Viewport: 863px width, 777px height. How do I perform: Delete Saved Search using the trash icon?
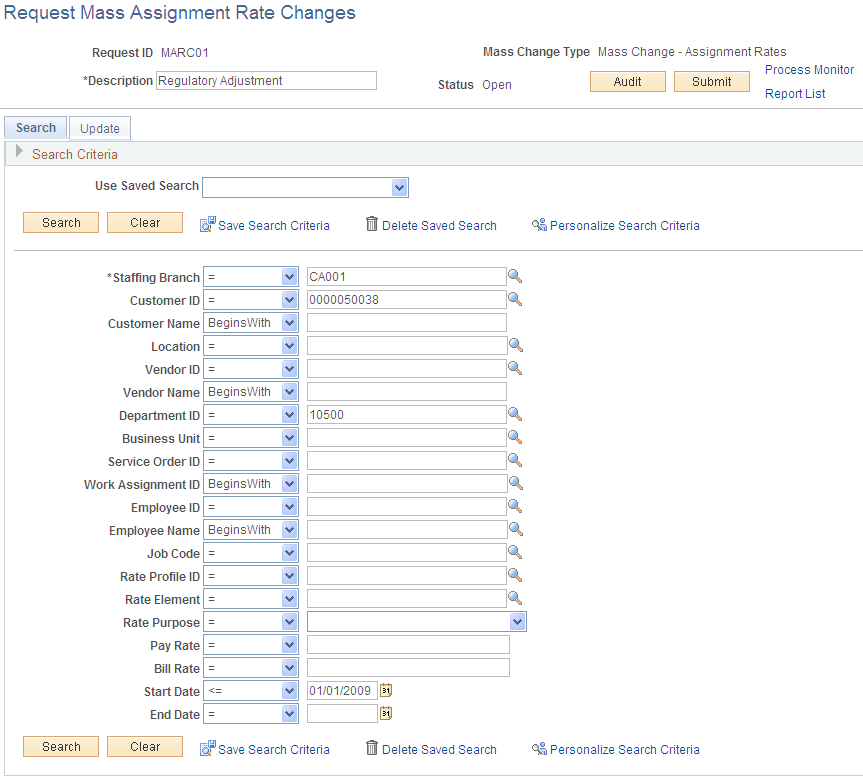pyautogui.click(x=373, y=225)
